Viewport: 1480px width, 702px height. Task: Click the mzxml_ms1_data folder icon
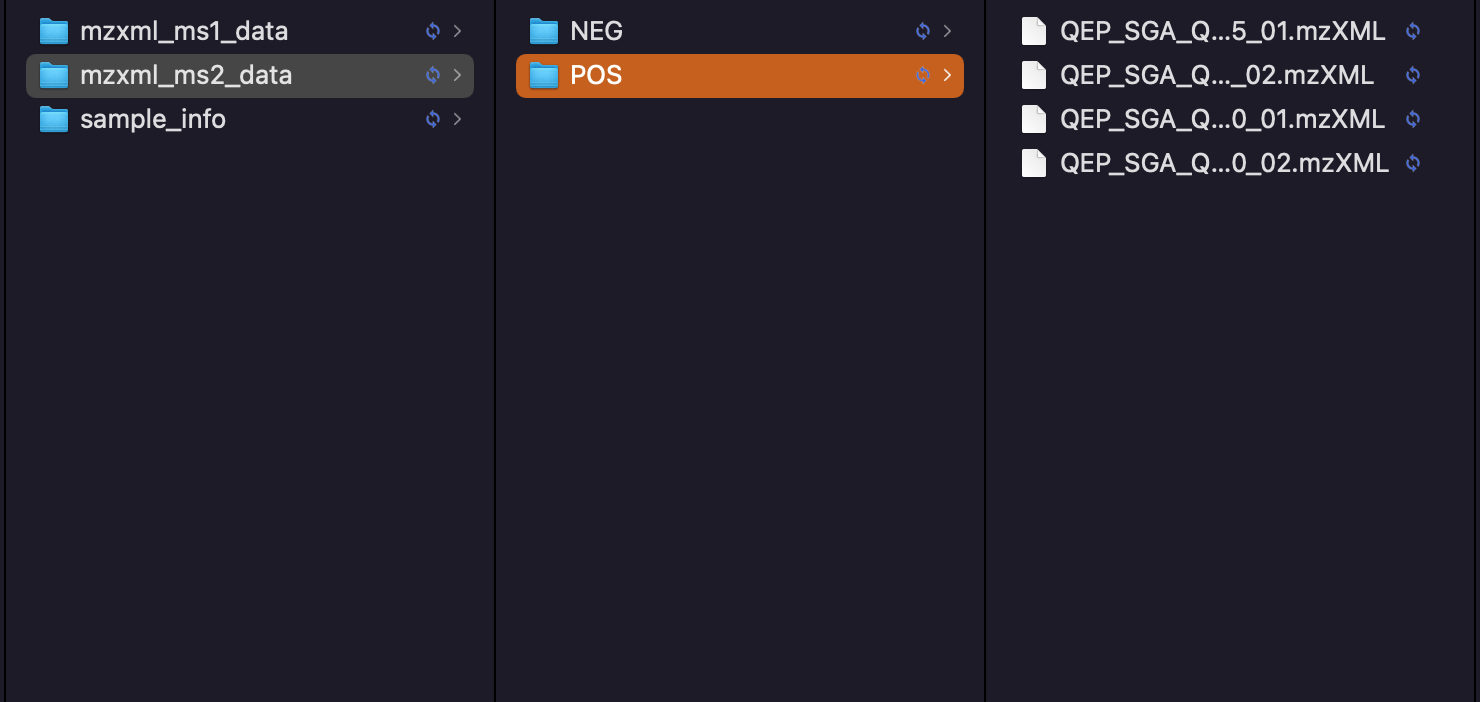[53, 31]
